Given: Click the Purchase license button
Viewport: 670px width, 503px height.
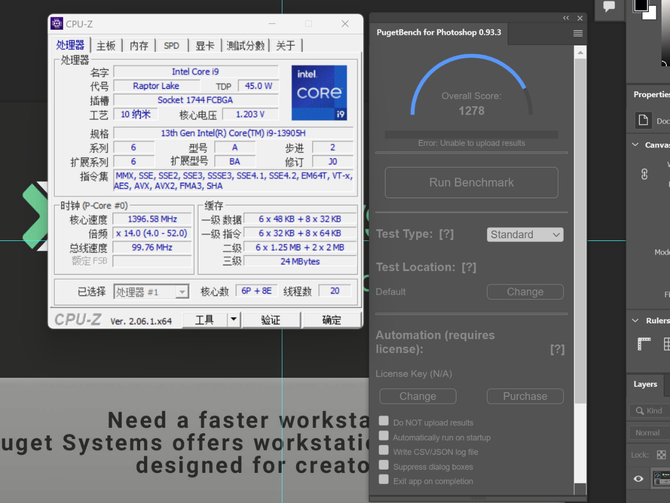Looking at the screenshot, I should (525, 396).
